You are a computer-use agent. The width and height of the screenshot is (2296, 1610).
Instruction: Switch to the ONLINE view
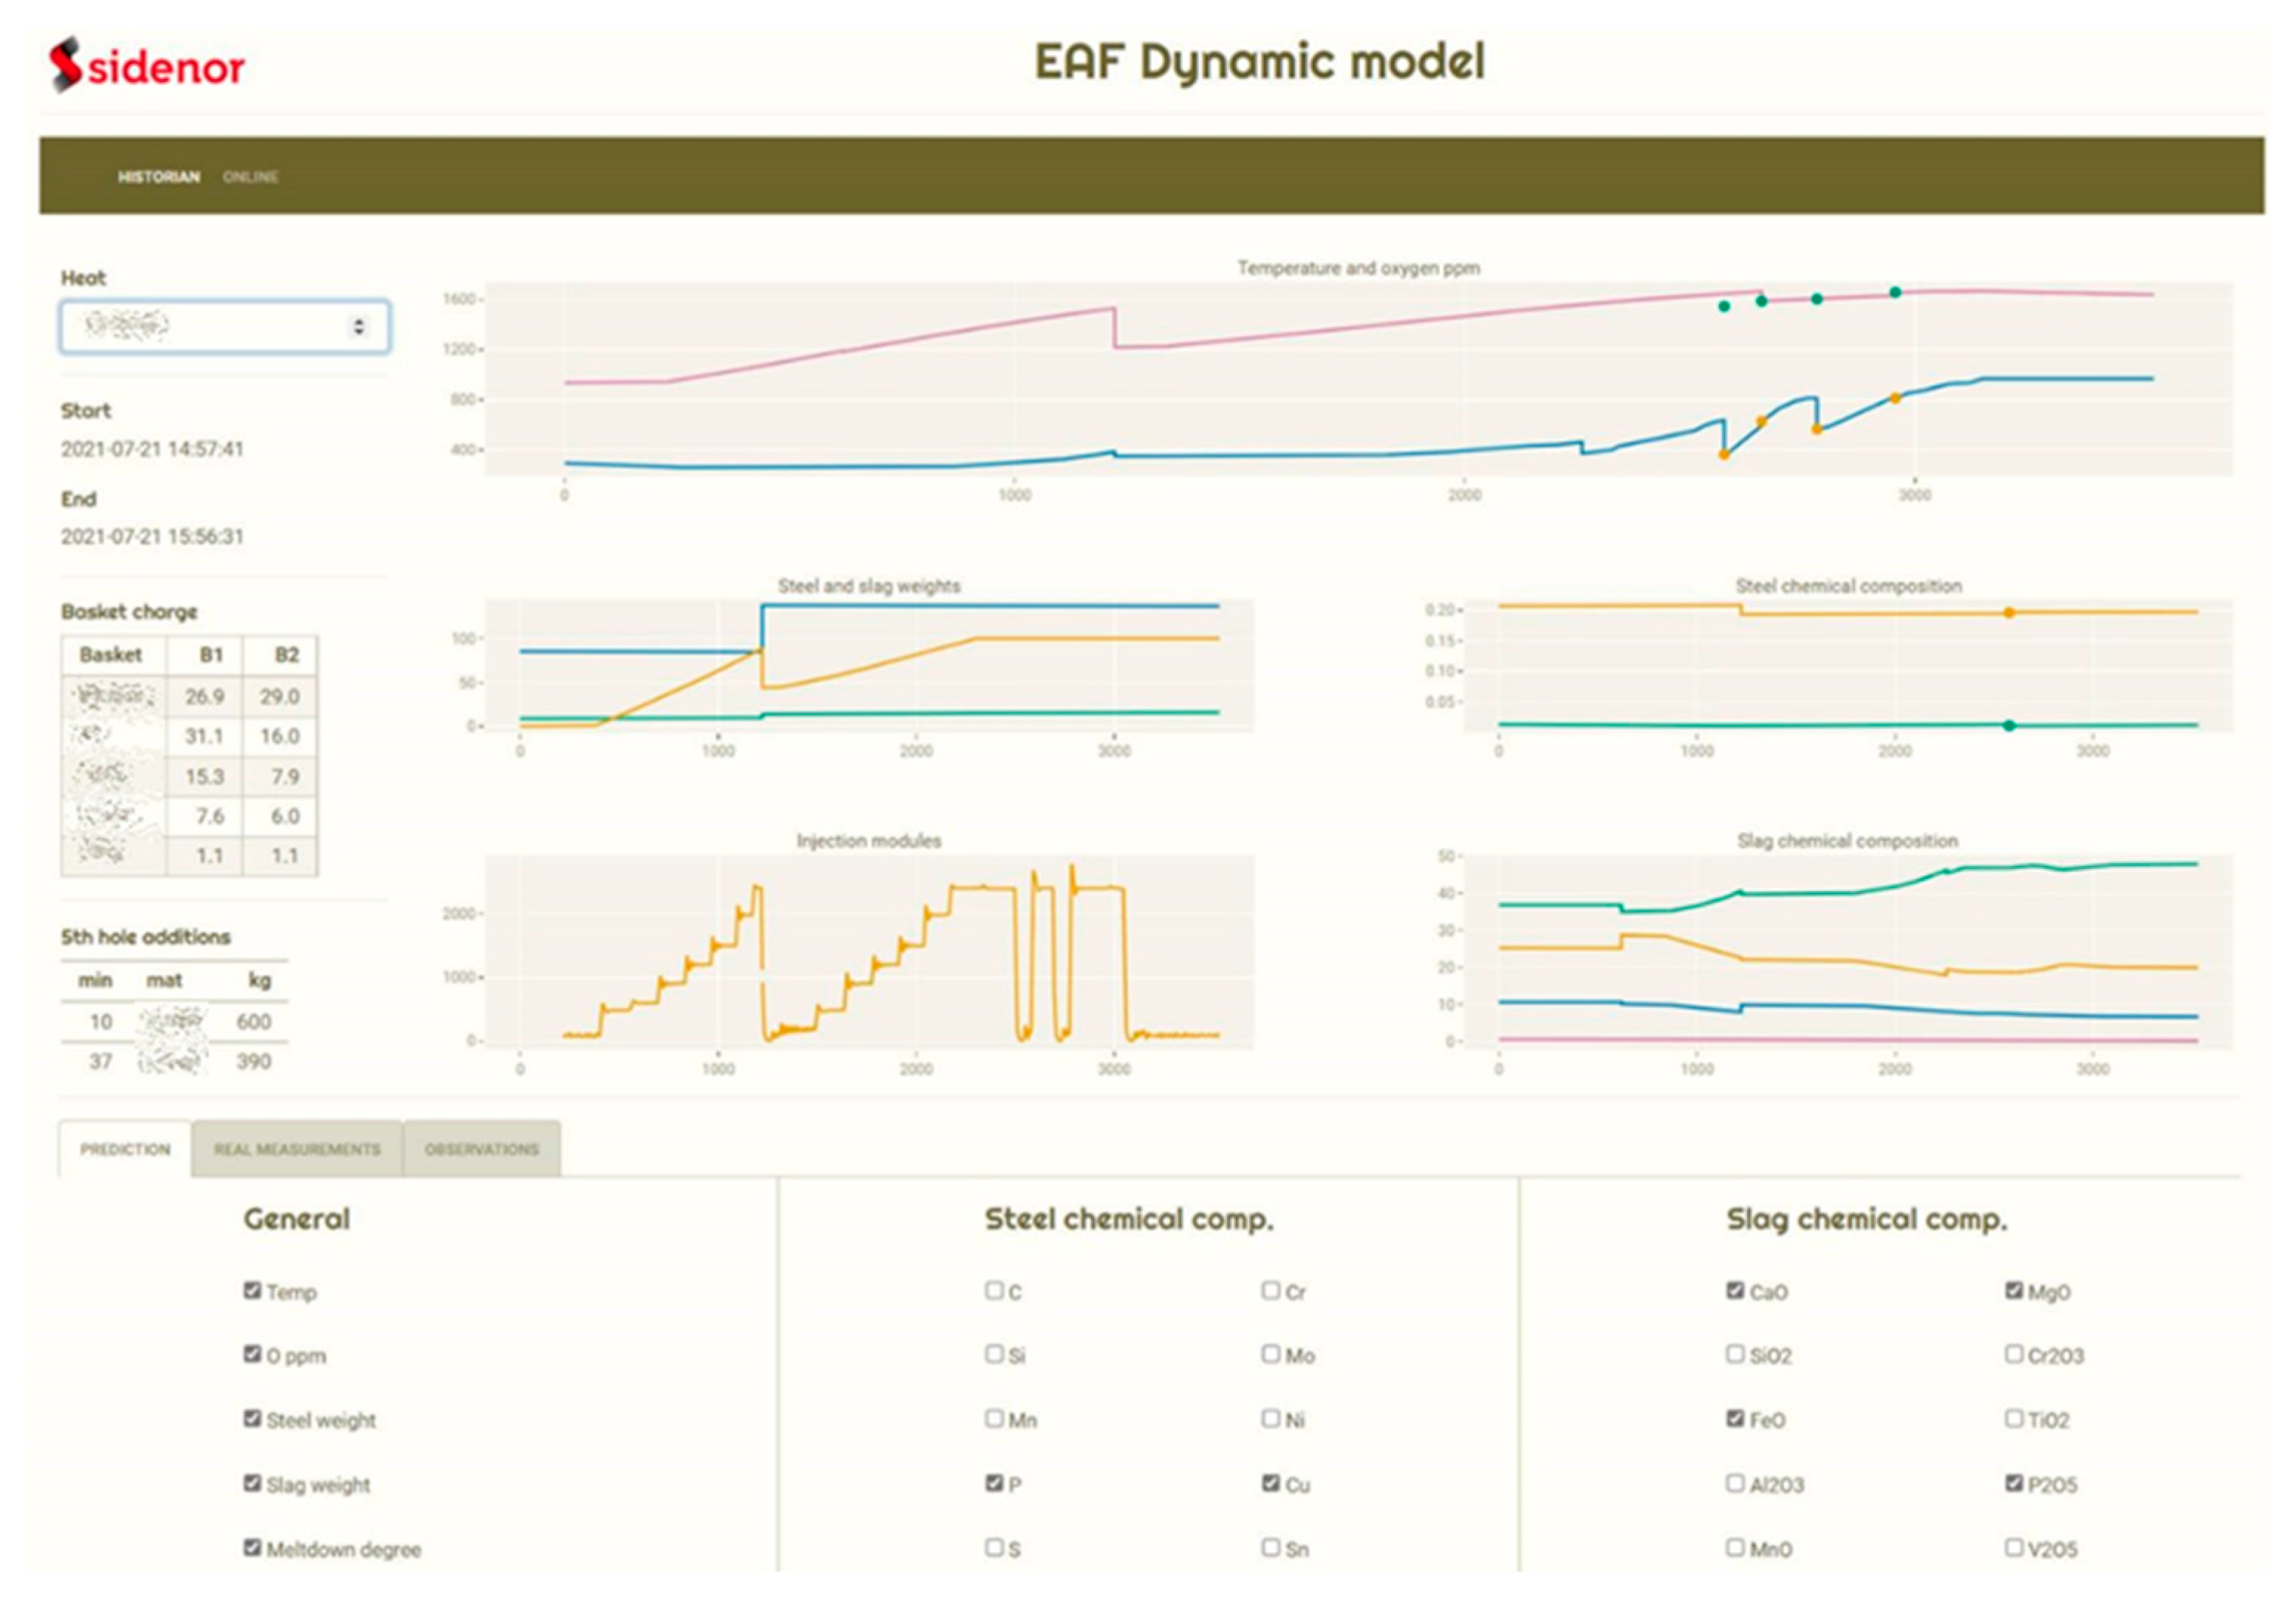click(x=250, y=177)
